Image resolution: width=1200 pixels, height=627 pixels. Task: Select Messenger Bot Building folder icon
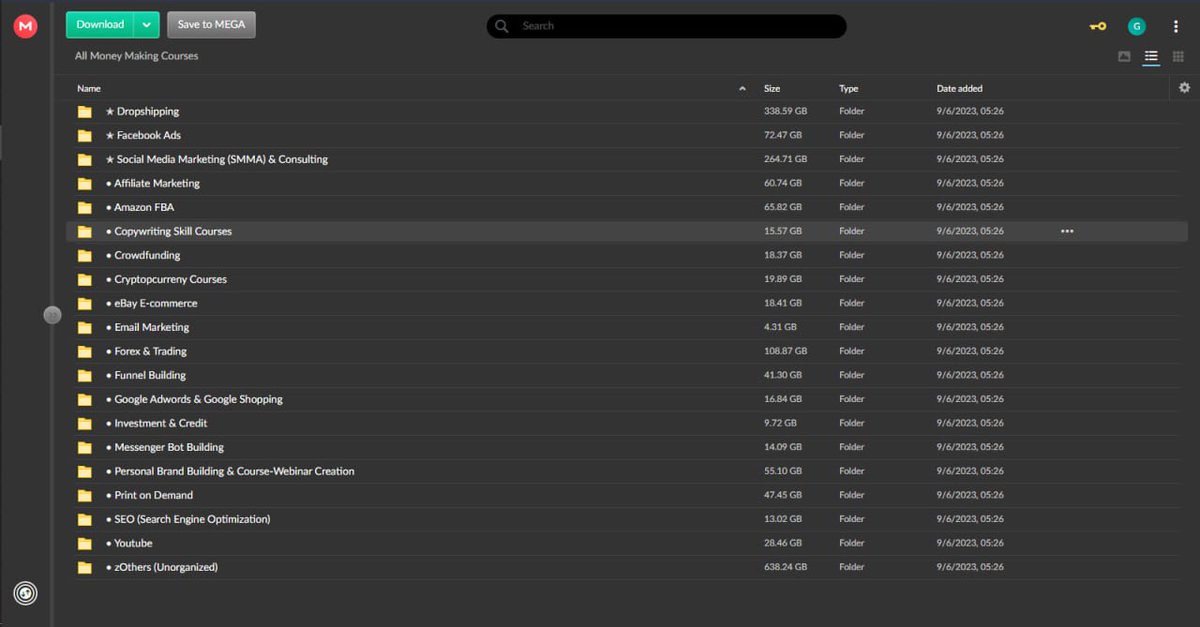pos(85,448)
